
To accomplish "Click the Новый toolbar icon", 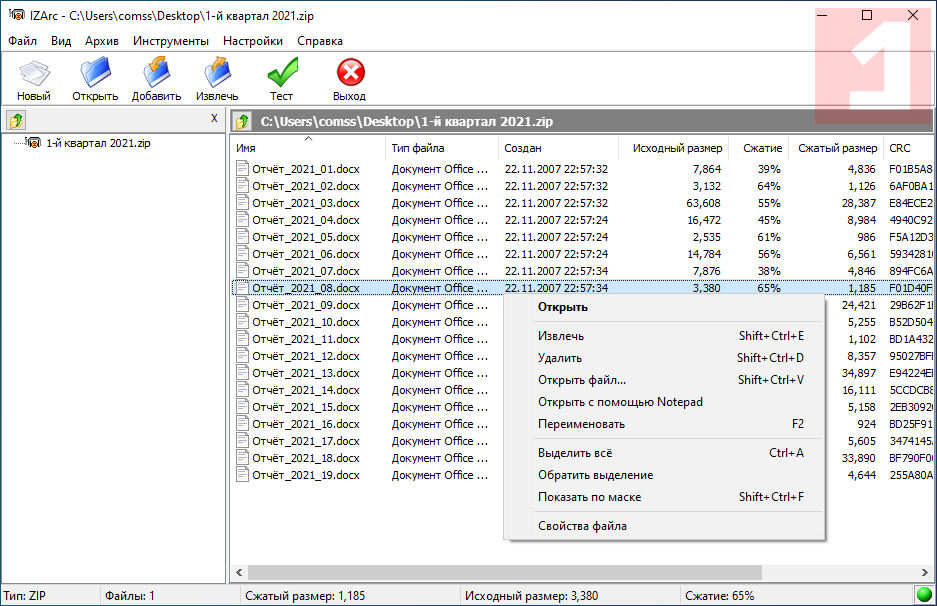I will (x=34, y=73).
